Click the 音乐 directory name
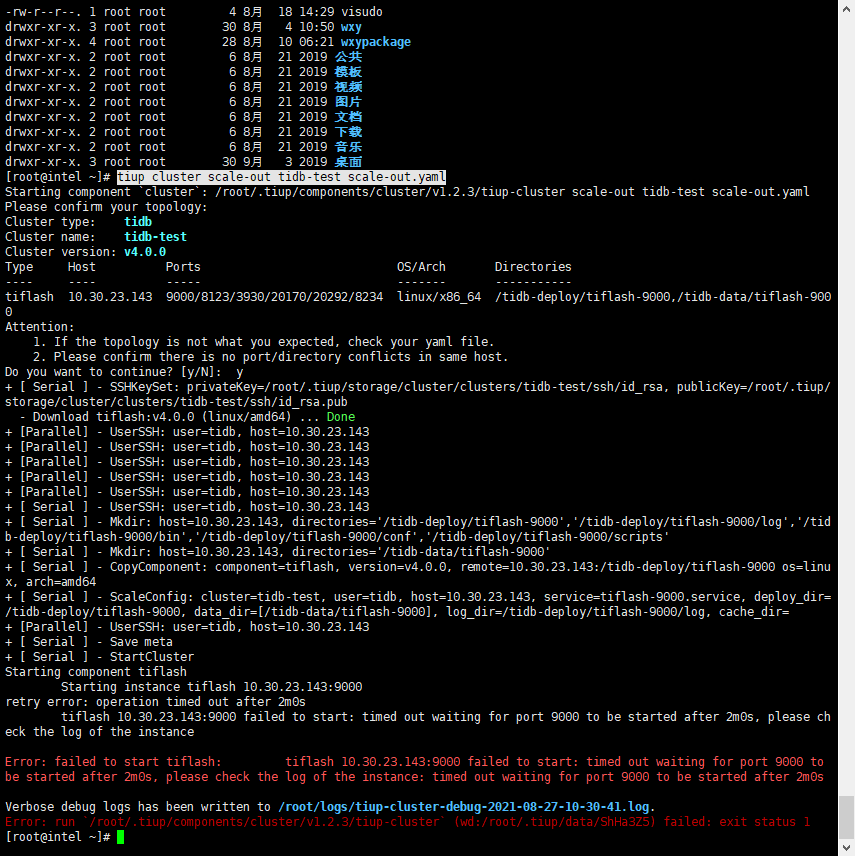This screenshot has height=856, width=855. coord(348,147)
